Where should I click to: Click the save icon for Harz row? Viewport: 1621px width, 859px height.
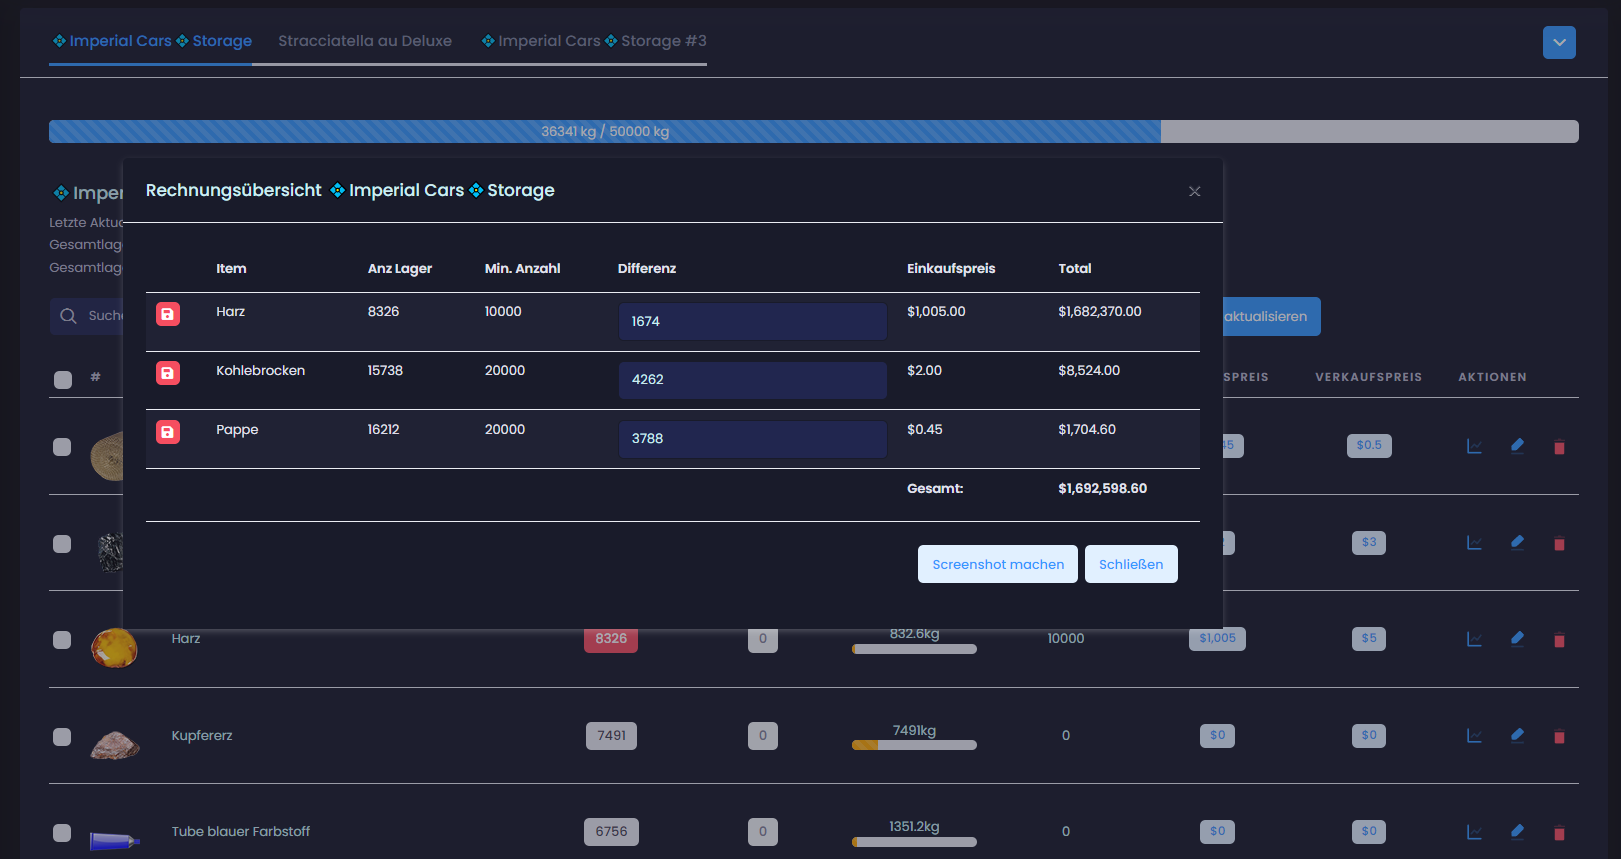[168, 314]
